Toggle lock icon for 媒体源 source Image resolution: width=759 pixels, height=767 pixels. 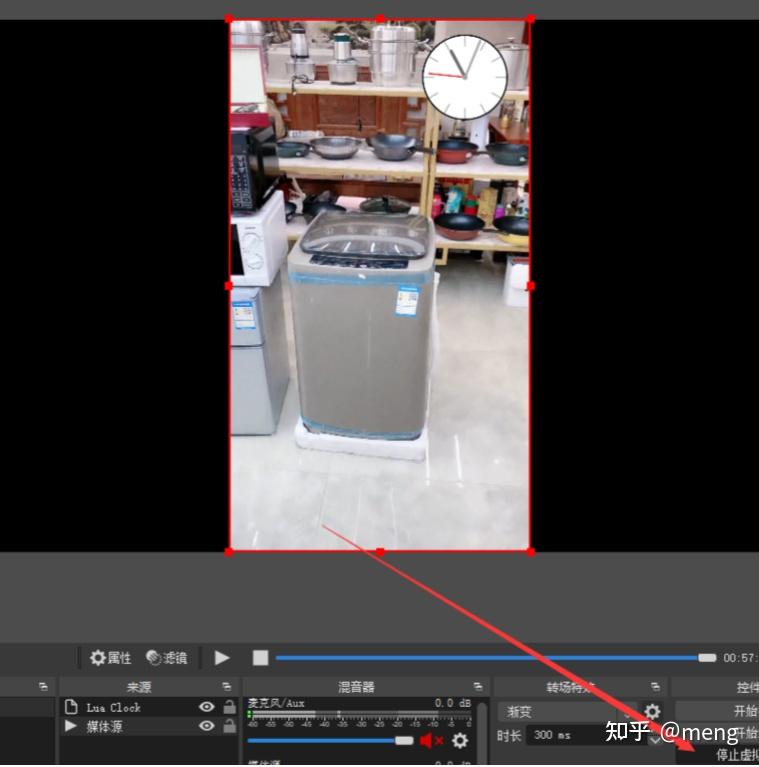point(229,726)
